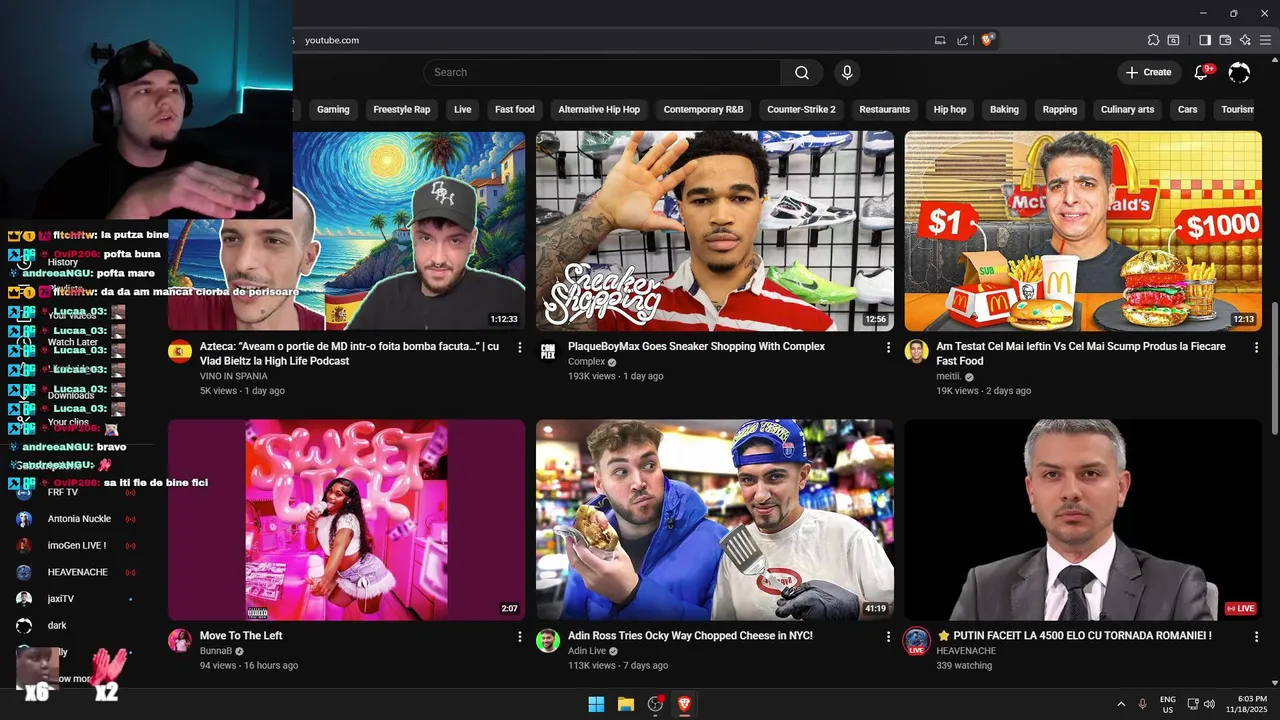The image size is (1280, 720).
Task: Click HEAVENACHE live channel avatar under video
Action: pyautogui.click(x=916, y=641)
